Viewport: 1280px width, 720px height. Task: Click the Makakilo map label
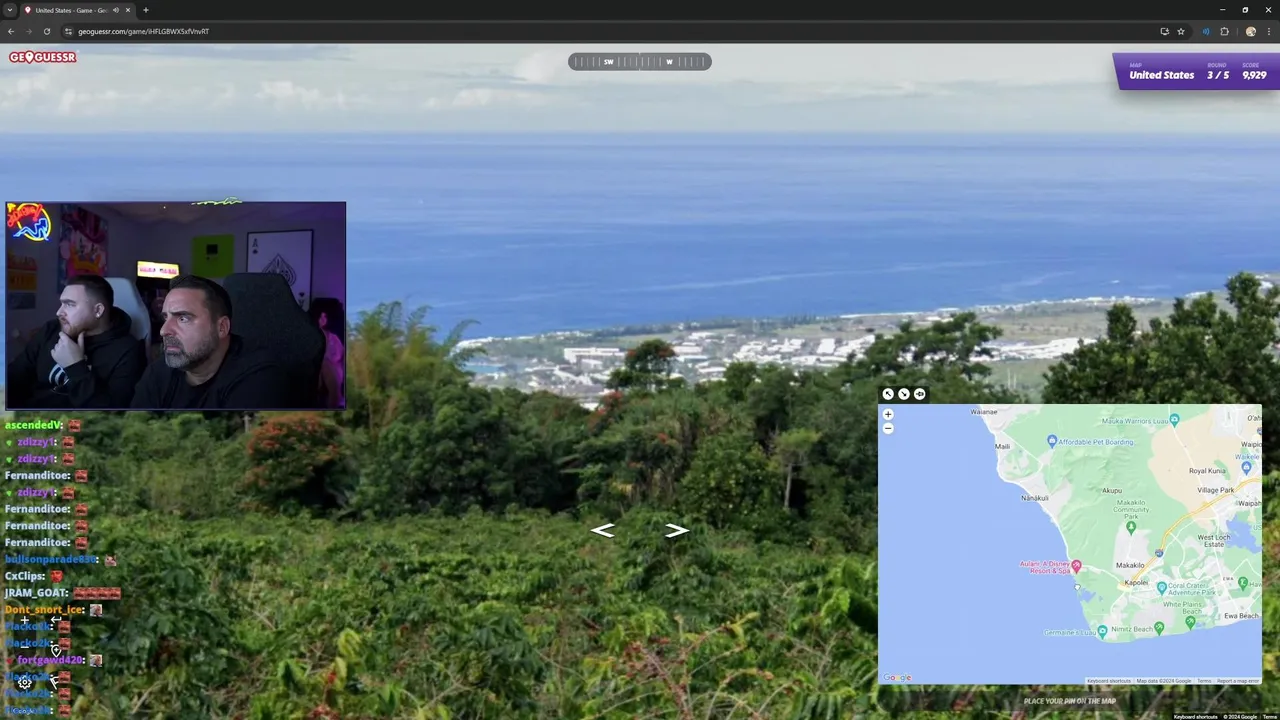(1129, 565)
